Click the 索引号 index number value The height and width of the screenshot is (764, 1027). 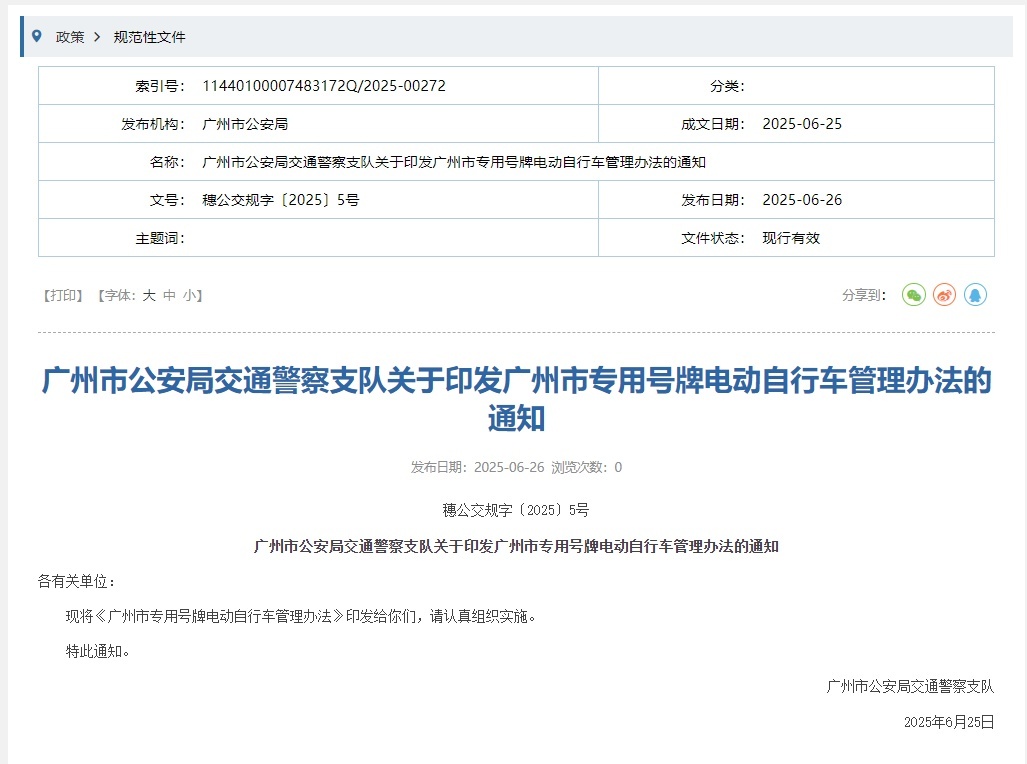click(x=323, y=86)
